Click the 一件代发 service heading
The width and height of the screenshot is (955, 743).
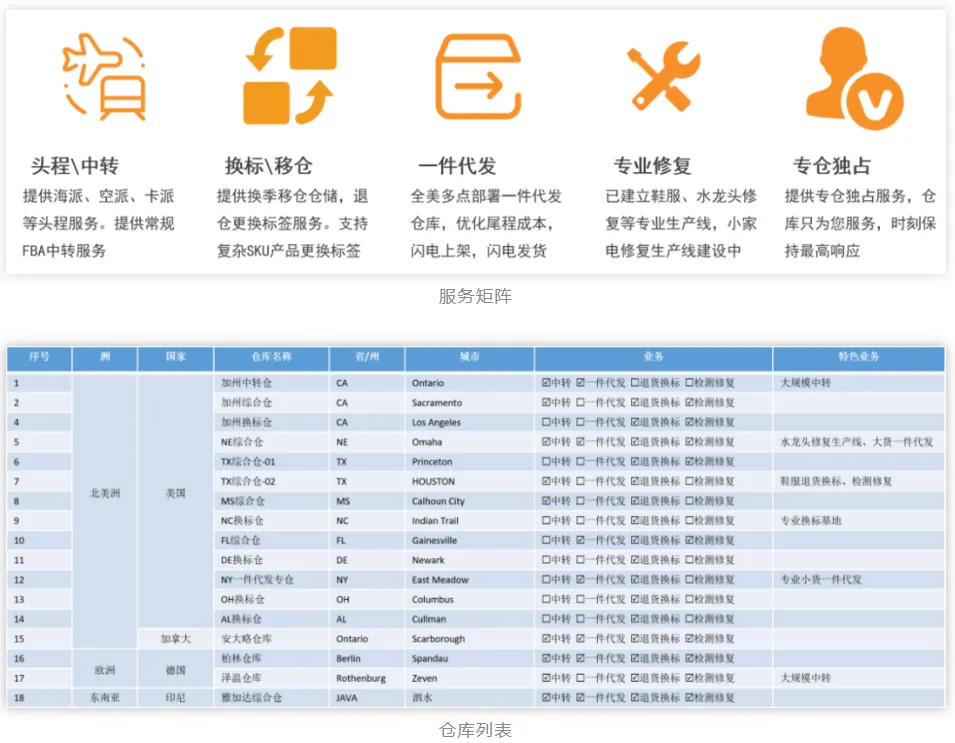(457, 166)
